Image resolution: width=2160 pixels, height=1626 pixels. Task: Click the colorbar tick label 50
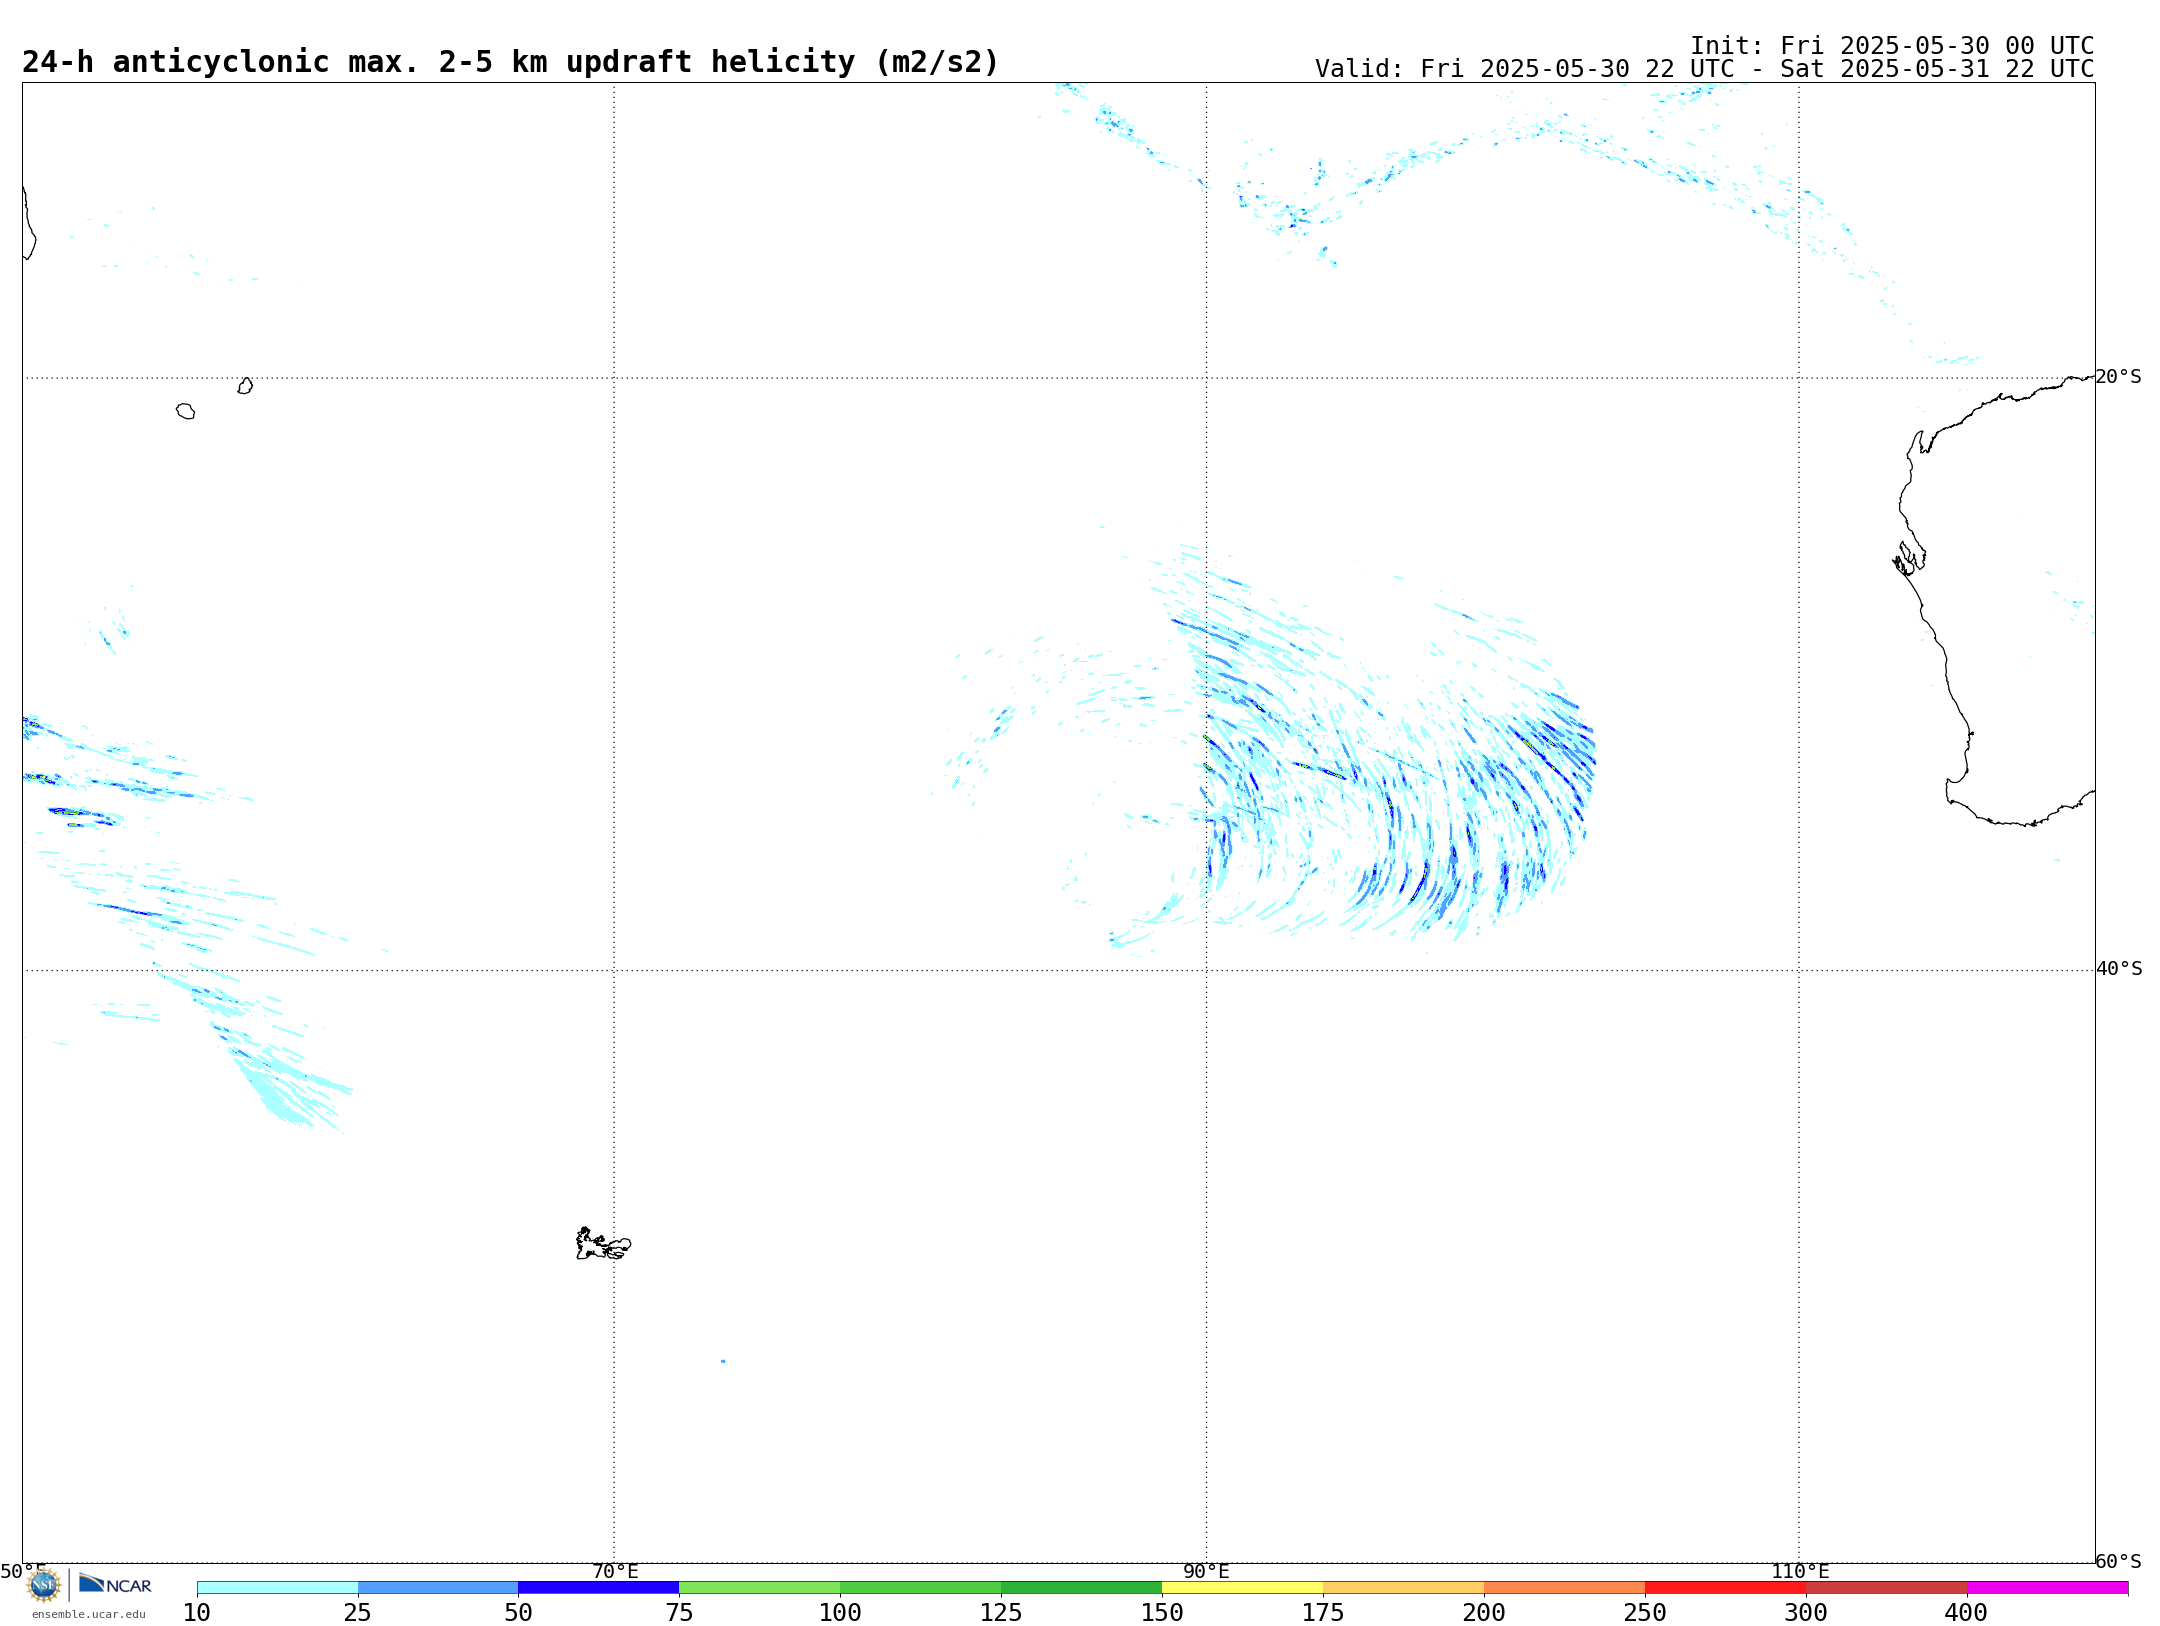[x=519, y=1612]
